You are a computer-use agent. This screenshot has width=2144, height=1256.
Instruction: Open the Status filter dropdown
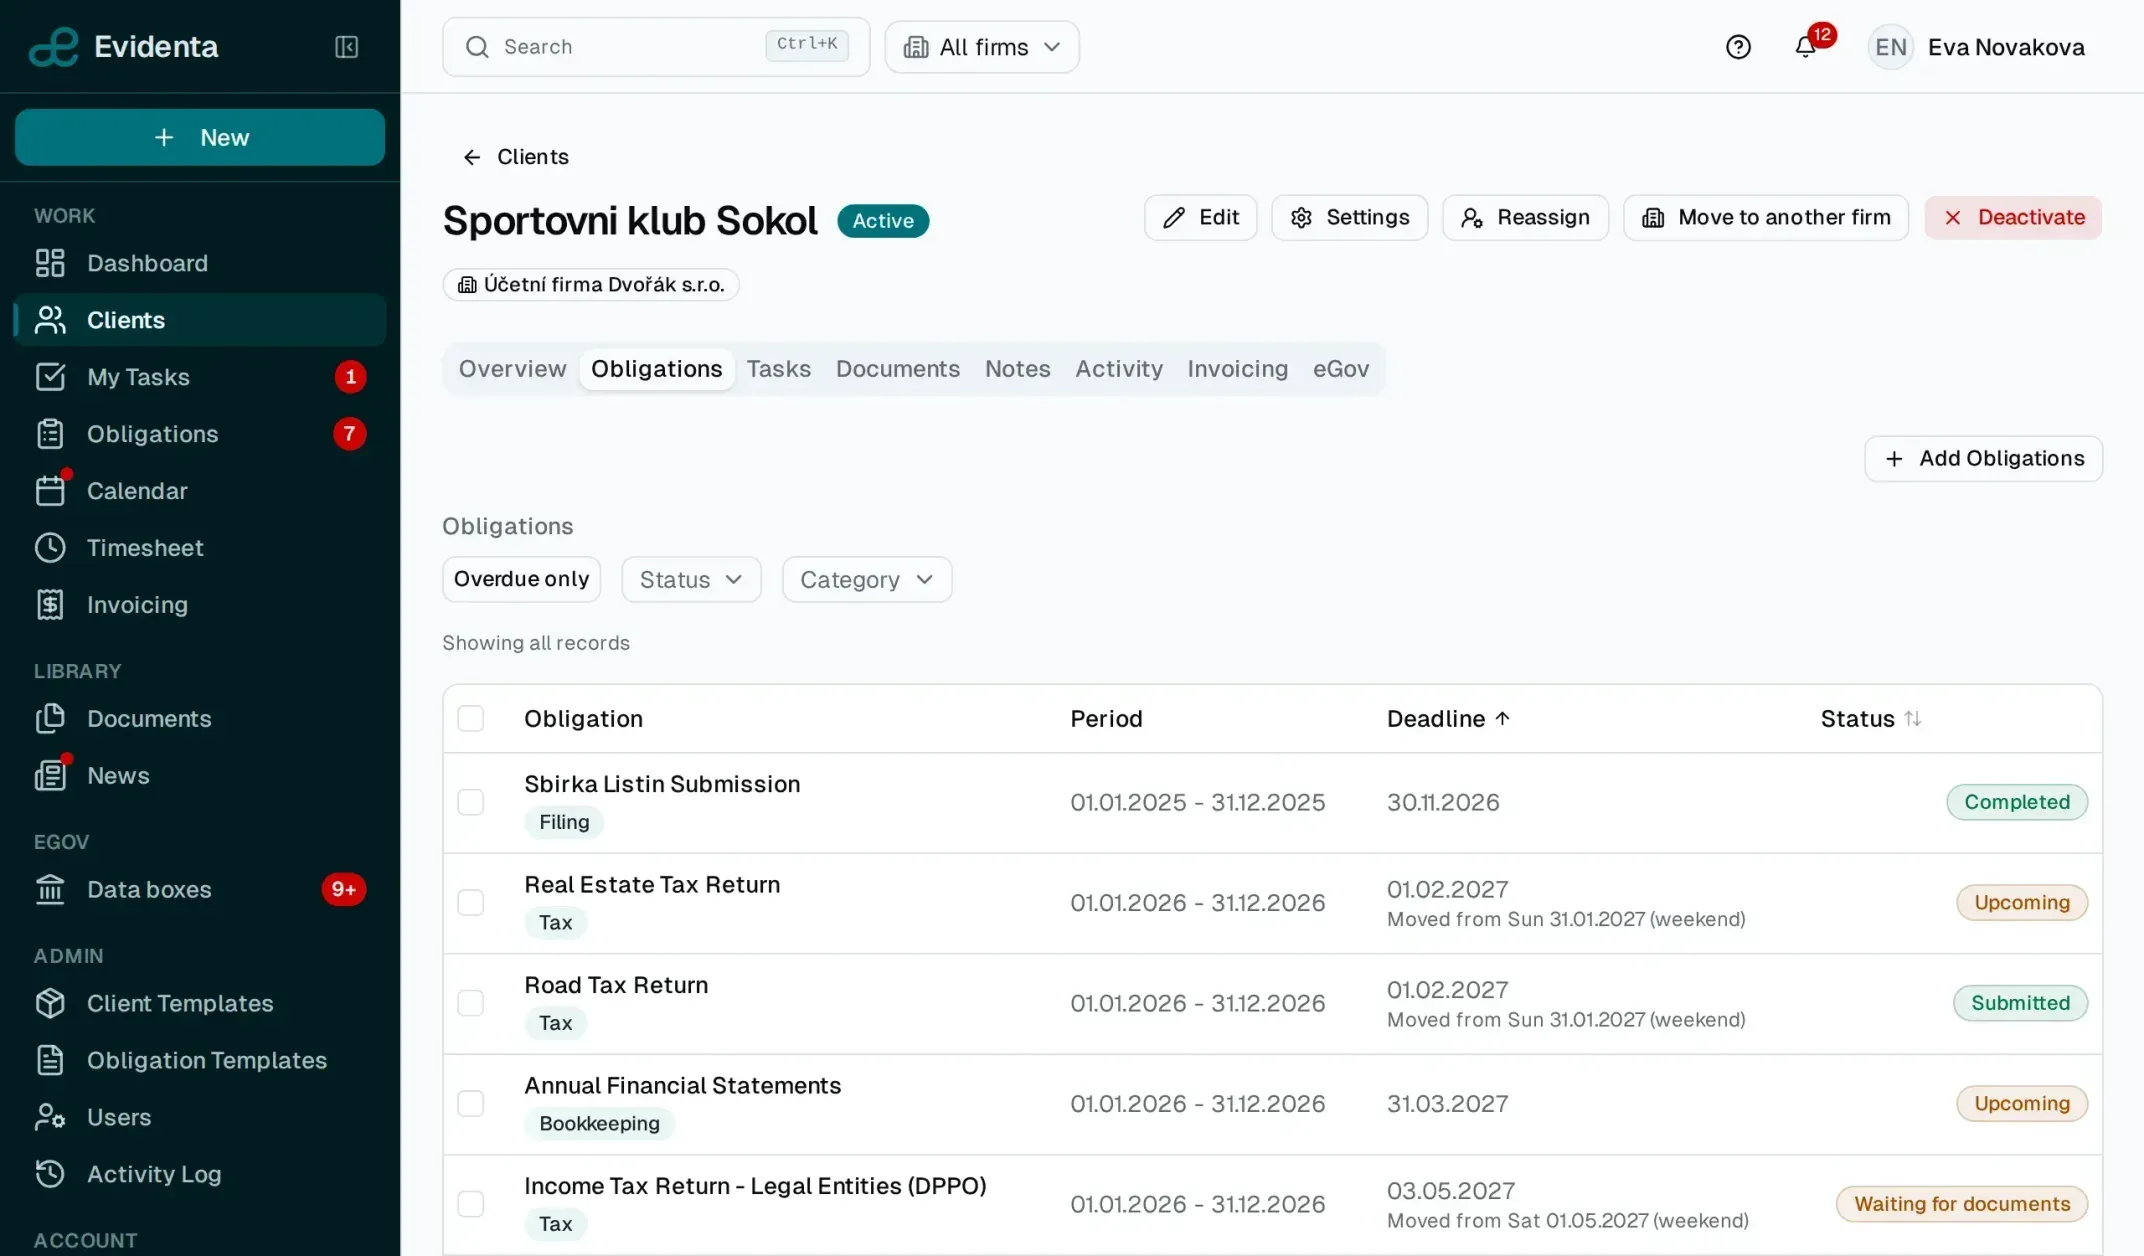691,580
